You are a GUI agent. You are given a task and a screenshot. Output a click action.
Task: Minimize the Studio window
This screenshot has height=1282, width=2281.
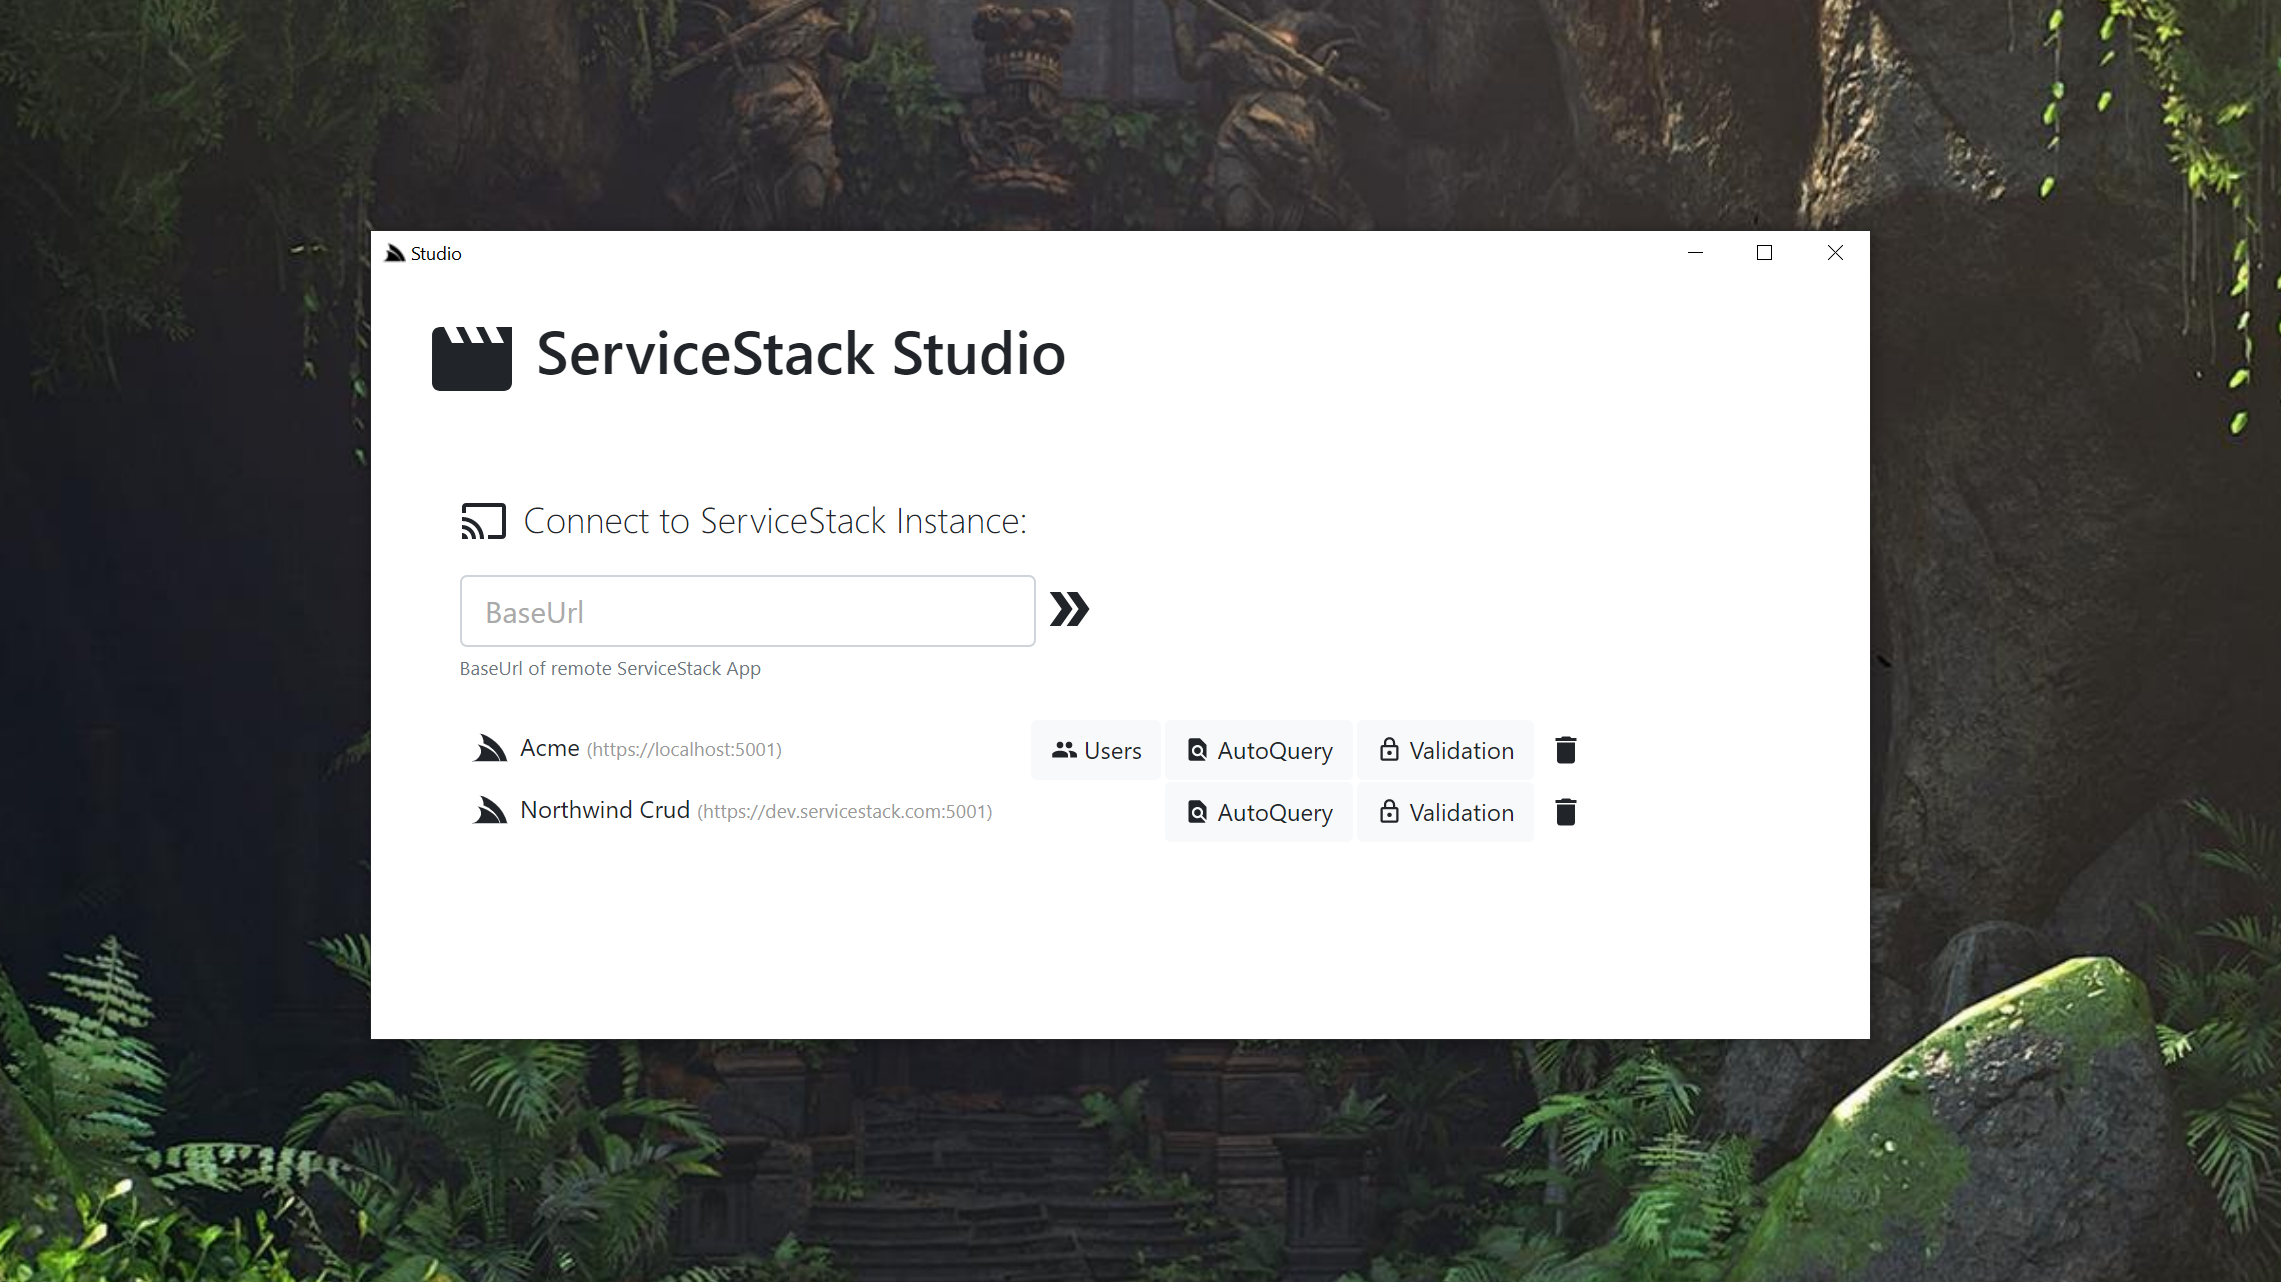pos(1695,253)
